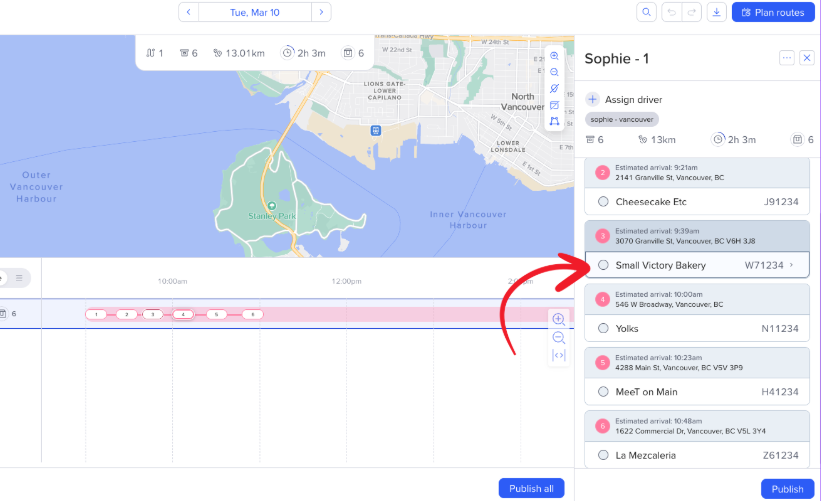Viewport: 821px width, 501px height.
Task: Open search with the magnifier icon
Action: [x=647, y=12]
